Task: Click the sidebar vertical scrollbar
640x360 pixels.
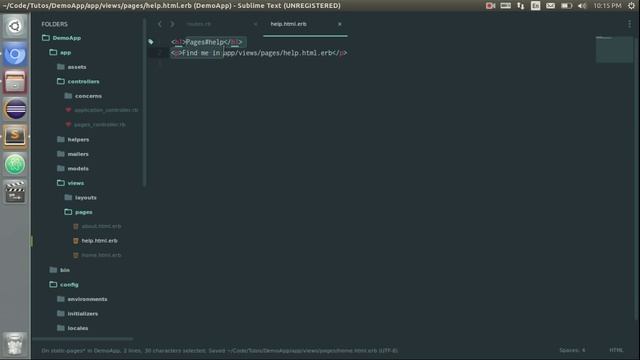Action: pos(144,102)
